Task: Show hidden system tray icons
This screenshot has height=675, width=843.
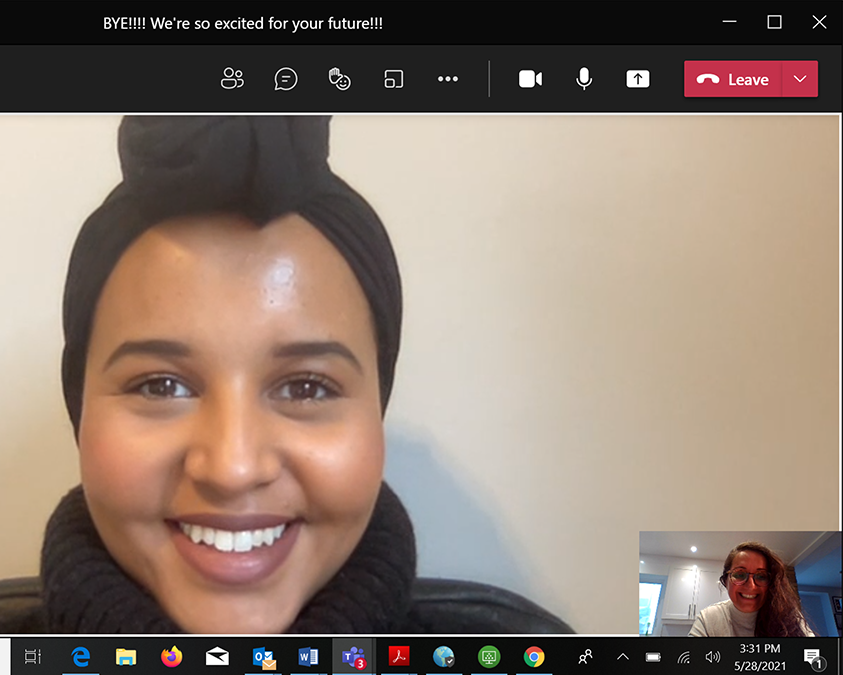Action: click(x=623, y=656)
